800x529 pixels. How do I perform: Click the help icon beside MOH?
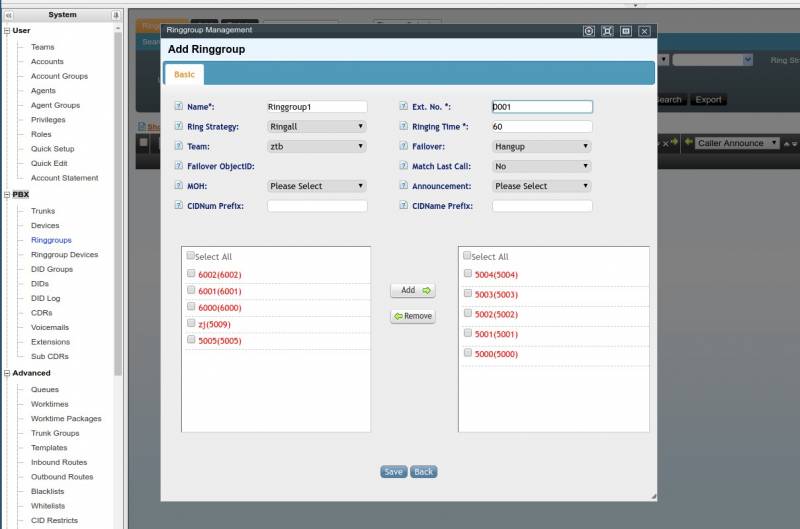click(179, 186)
